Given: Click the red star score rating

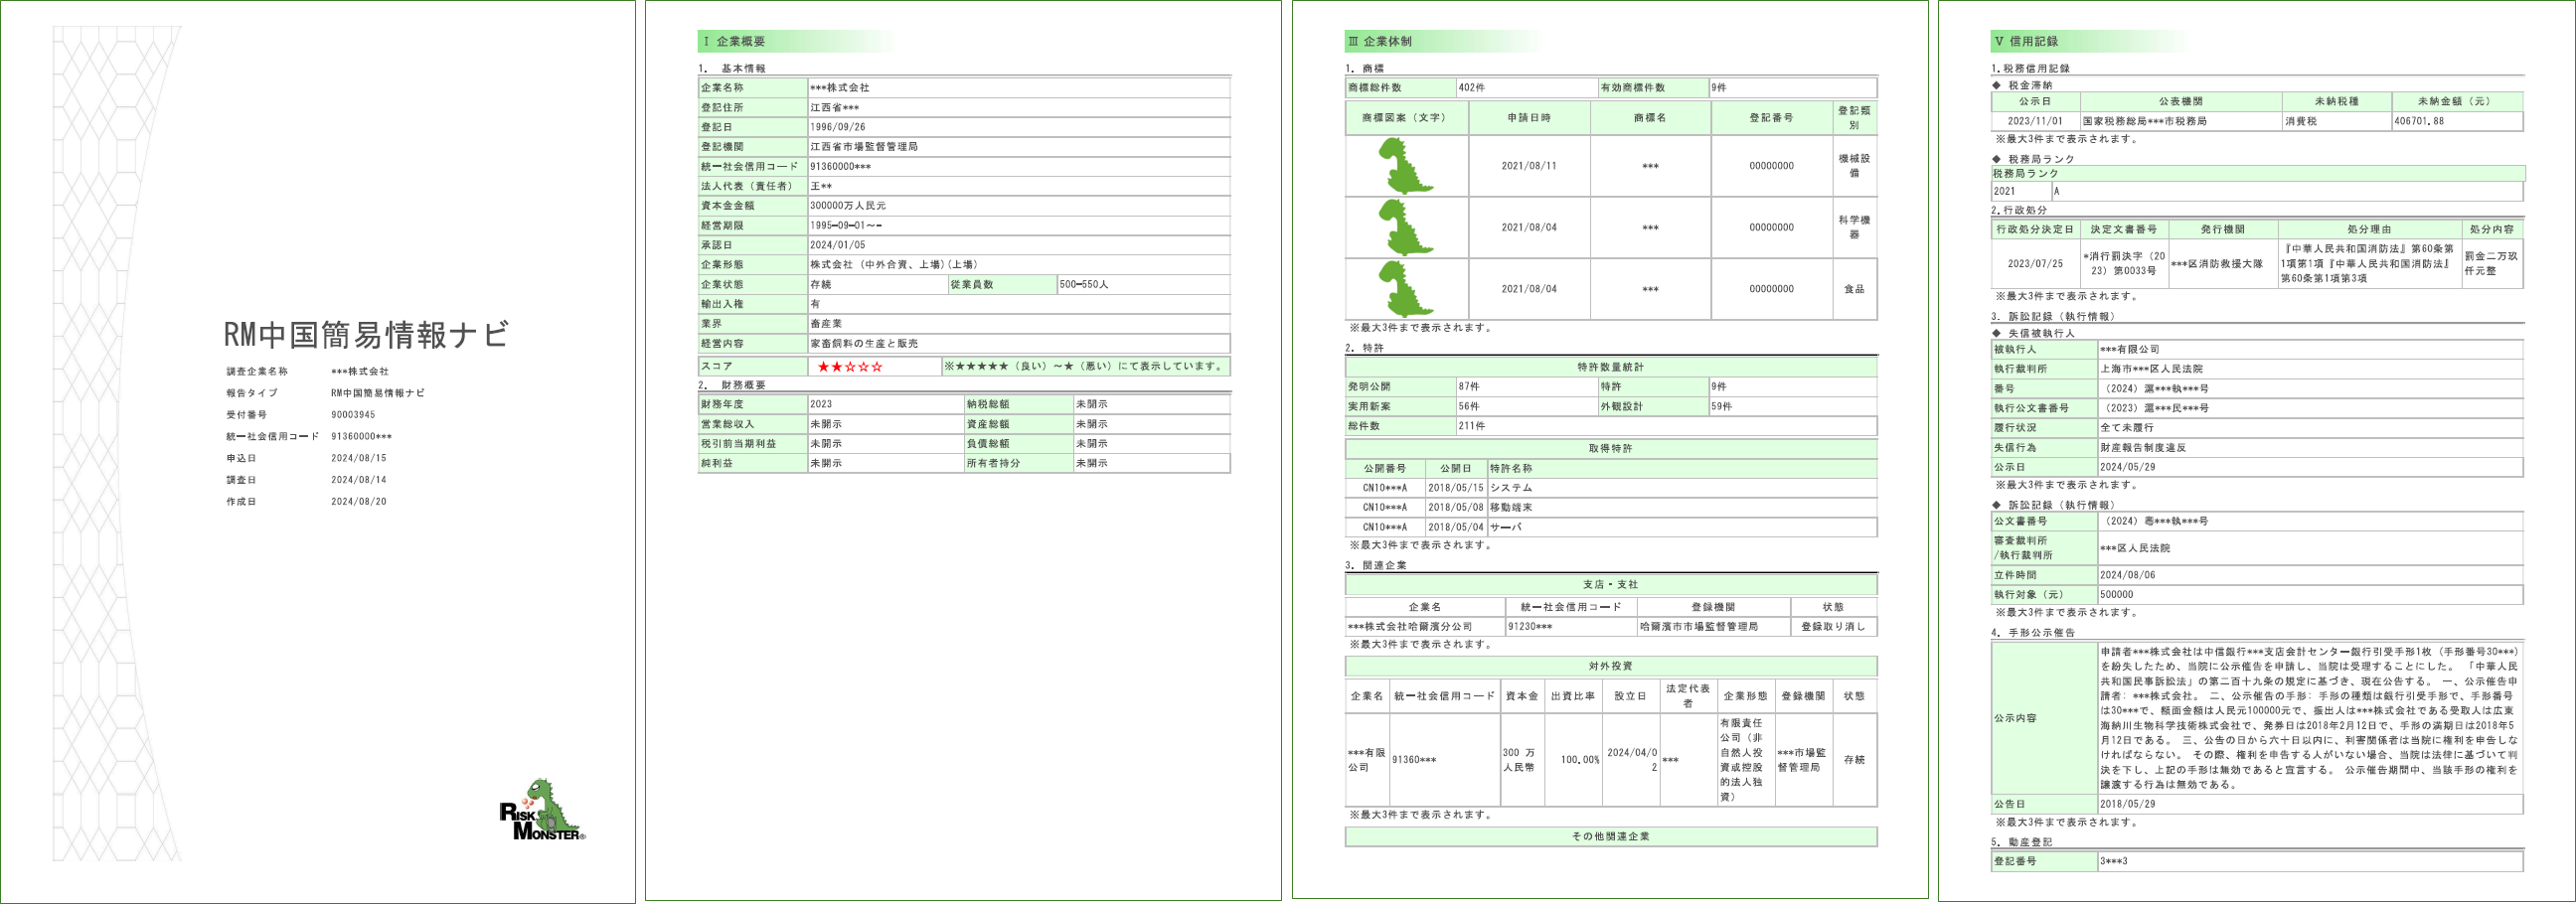Looking at the screenshot, I should tap(849, 367).
